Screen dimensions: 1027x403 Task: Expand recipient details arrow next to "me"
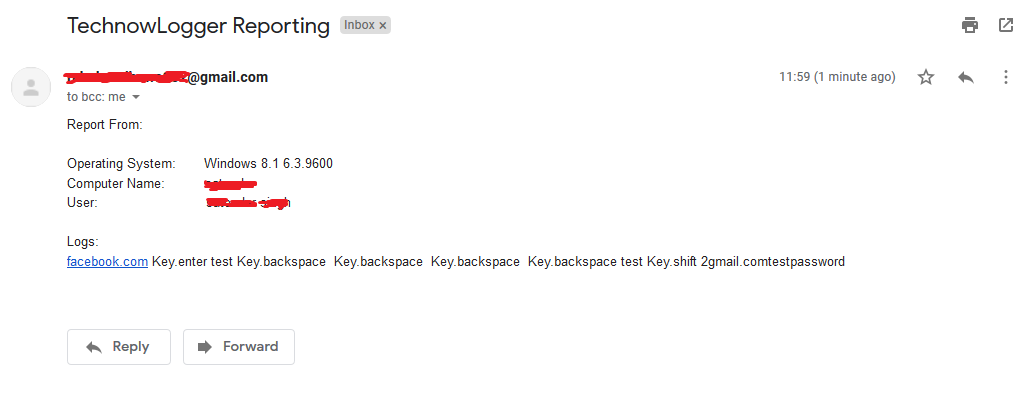coord(136,97)
